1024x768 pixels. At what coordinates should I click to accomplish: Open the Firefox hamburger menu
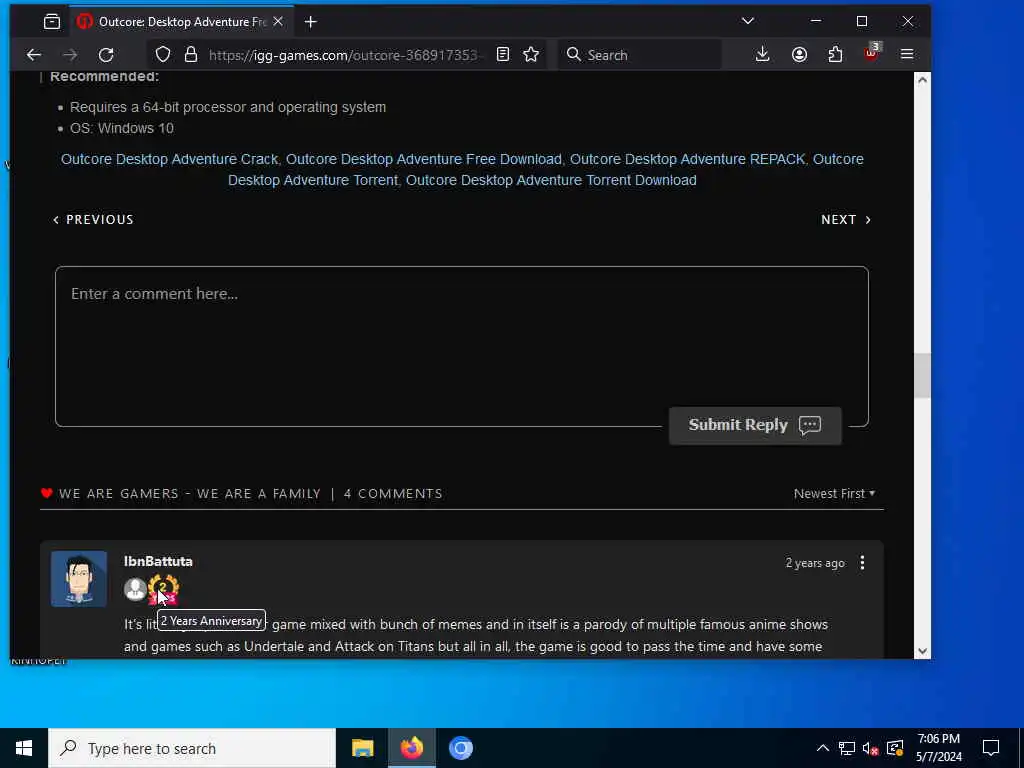(x=907, y=55)
